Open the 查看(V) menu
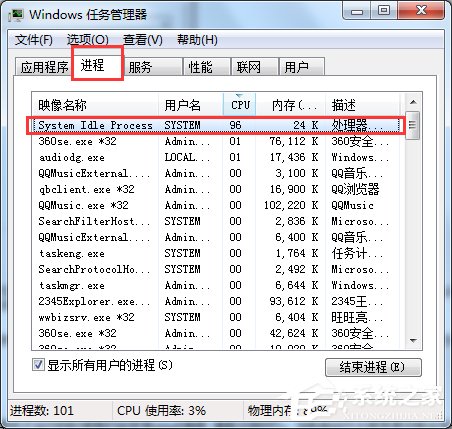This screenshot has height=429, width=452. [143, 40]
